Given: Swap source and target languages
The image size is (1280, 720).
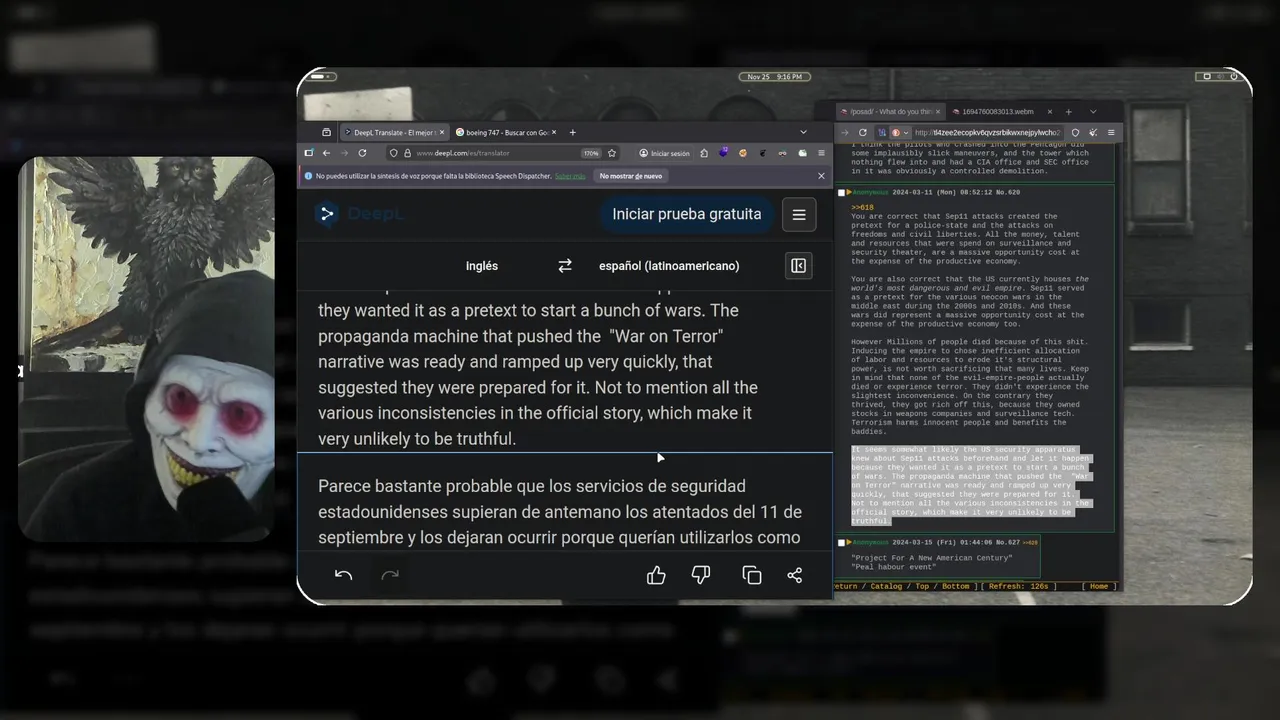Looking at the screenshot, I should [565, 266].
